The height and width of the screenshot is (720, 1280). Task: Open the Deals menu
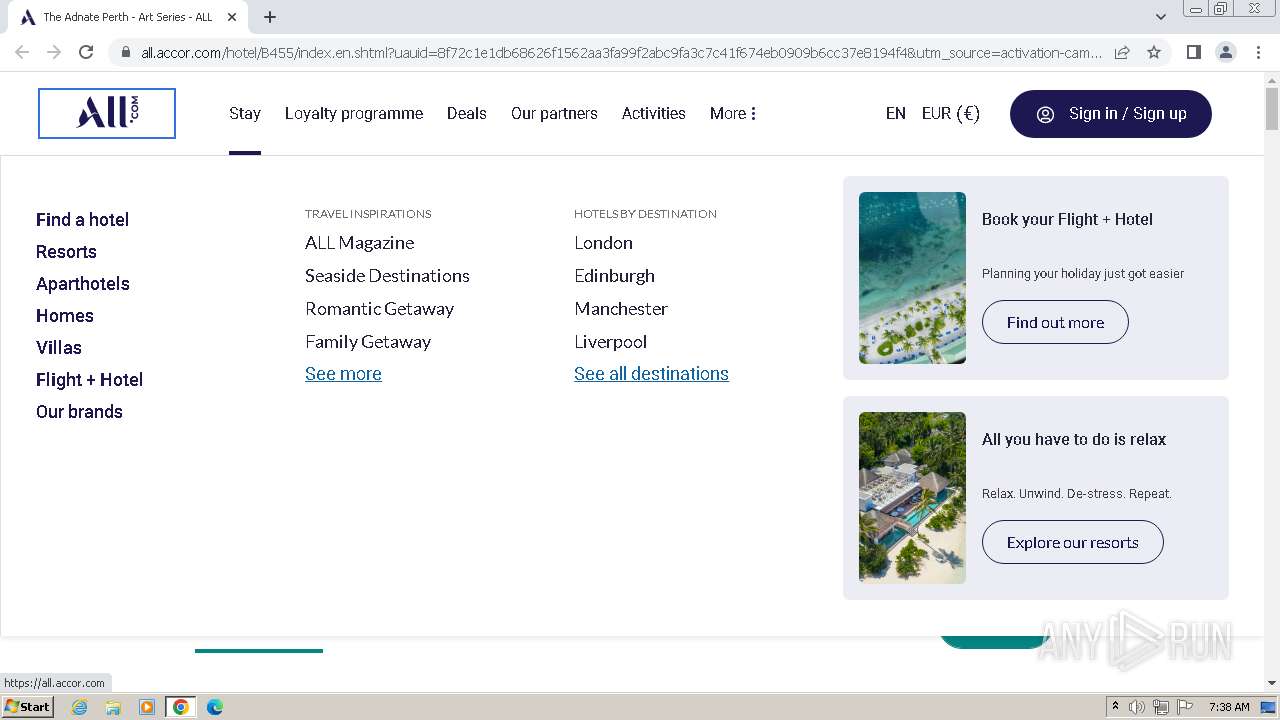tap(467, 113)
